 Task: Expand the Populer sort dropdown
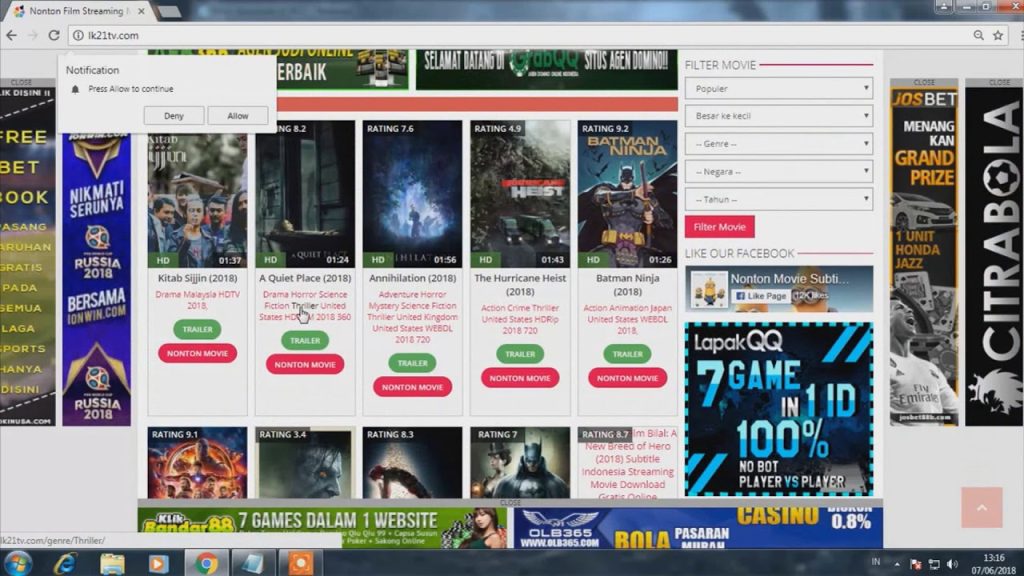[779, 89]
